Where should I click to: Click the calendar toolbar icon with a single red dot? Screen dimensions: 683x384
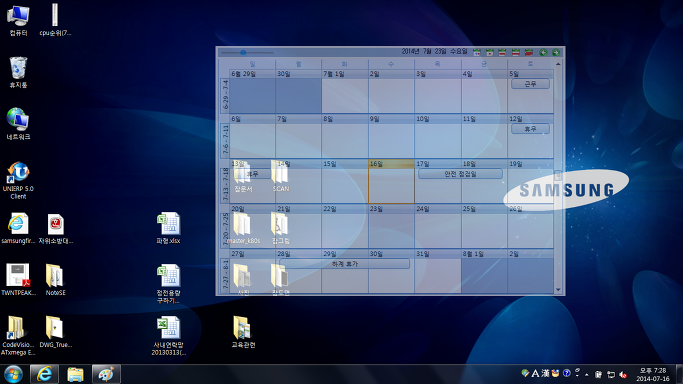490,53
